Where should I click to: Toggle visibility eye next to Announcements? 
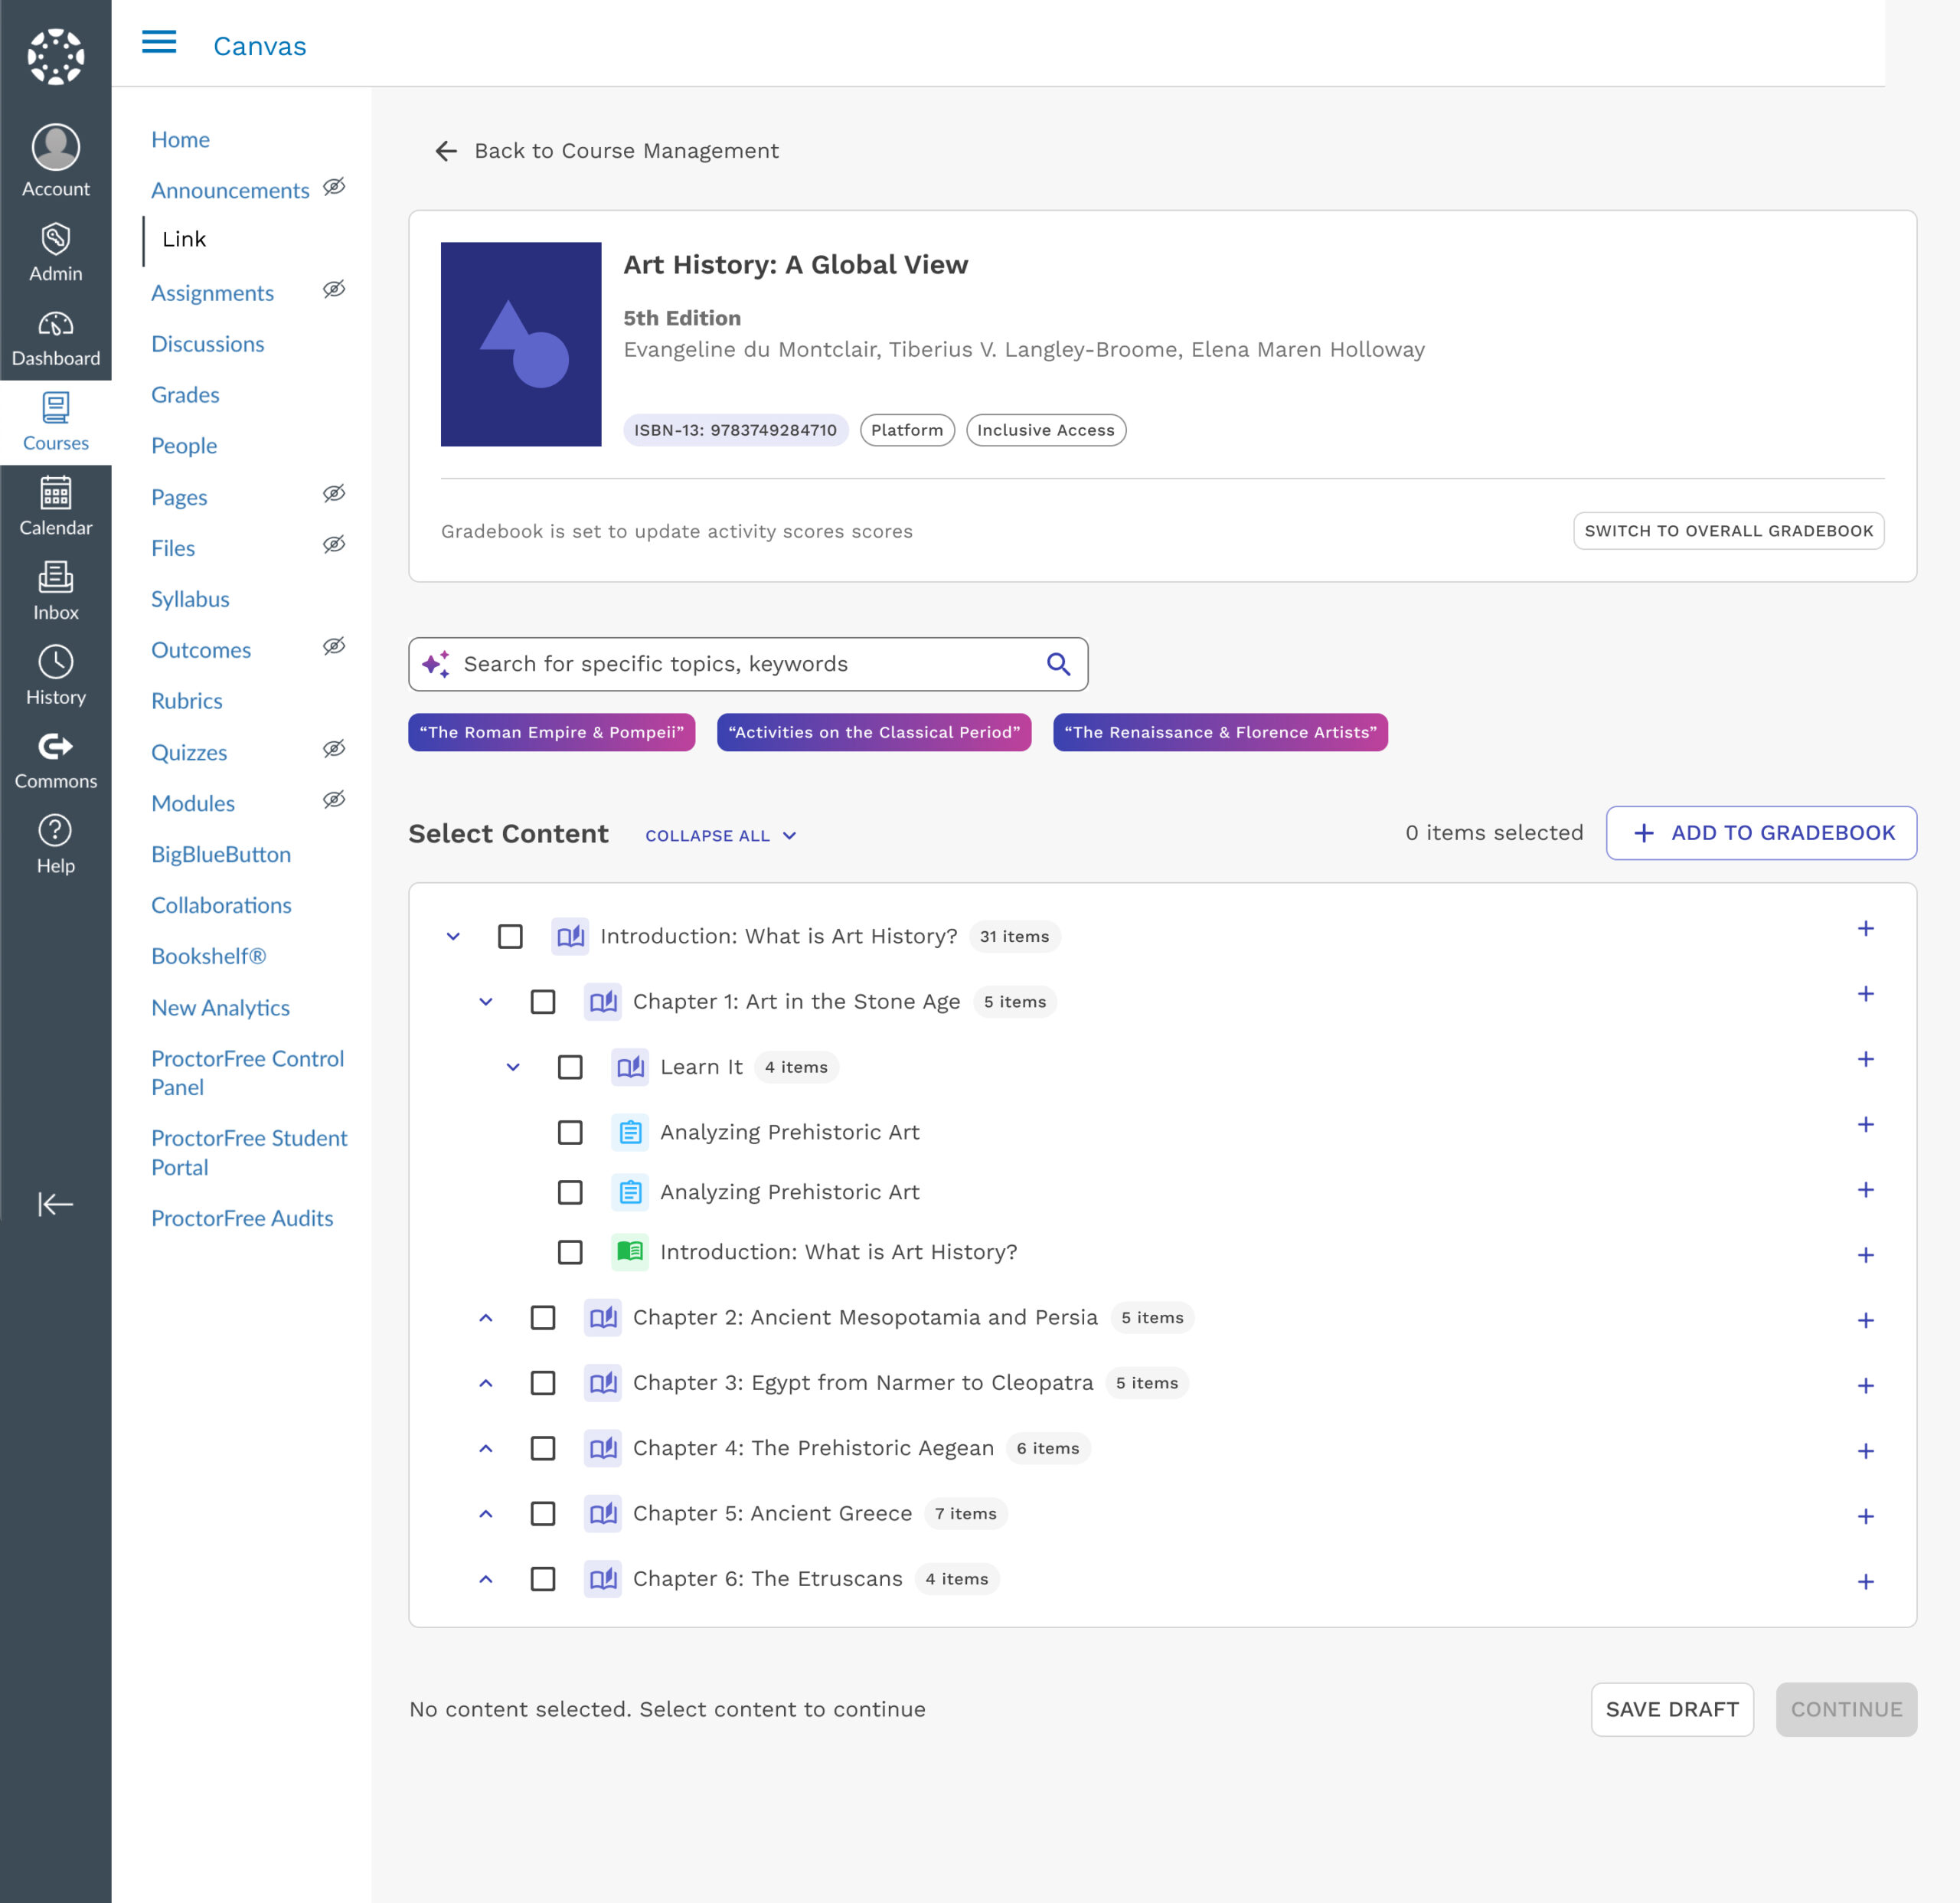tap(334, 187)
